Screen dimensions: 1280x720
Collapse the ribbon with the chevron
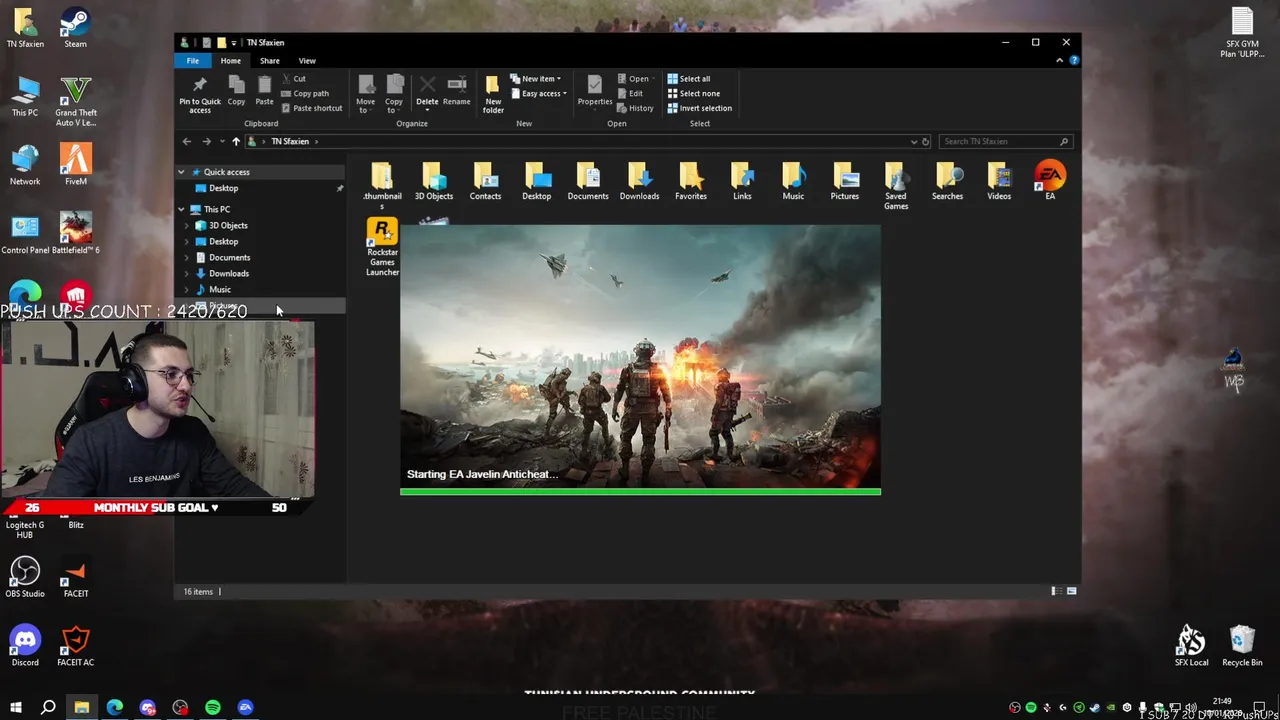tap(1059, 61)
